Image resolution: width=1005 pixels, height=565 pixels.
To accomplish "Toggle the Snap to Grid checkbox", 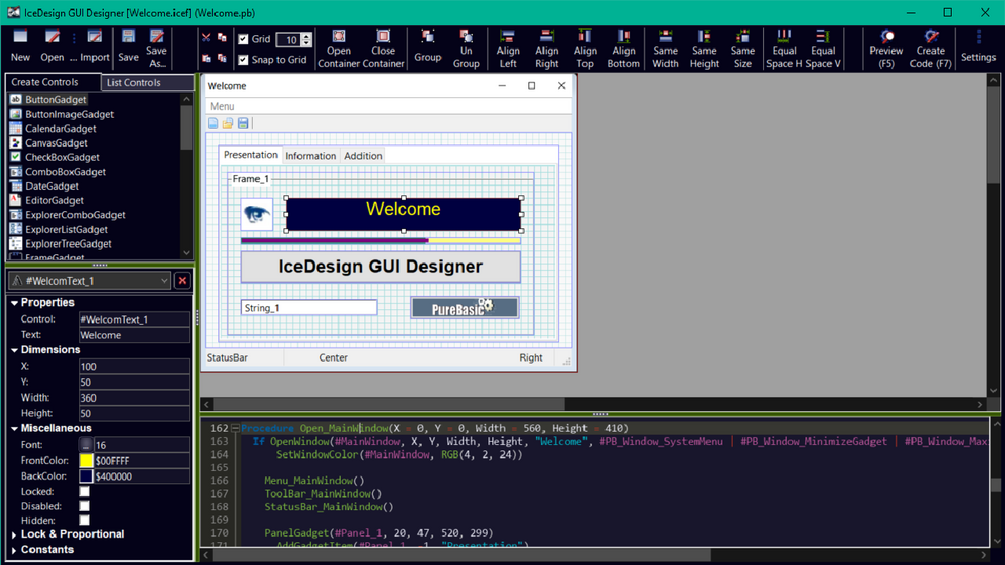I will tap(243, 60).
